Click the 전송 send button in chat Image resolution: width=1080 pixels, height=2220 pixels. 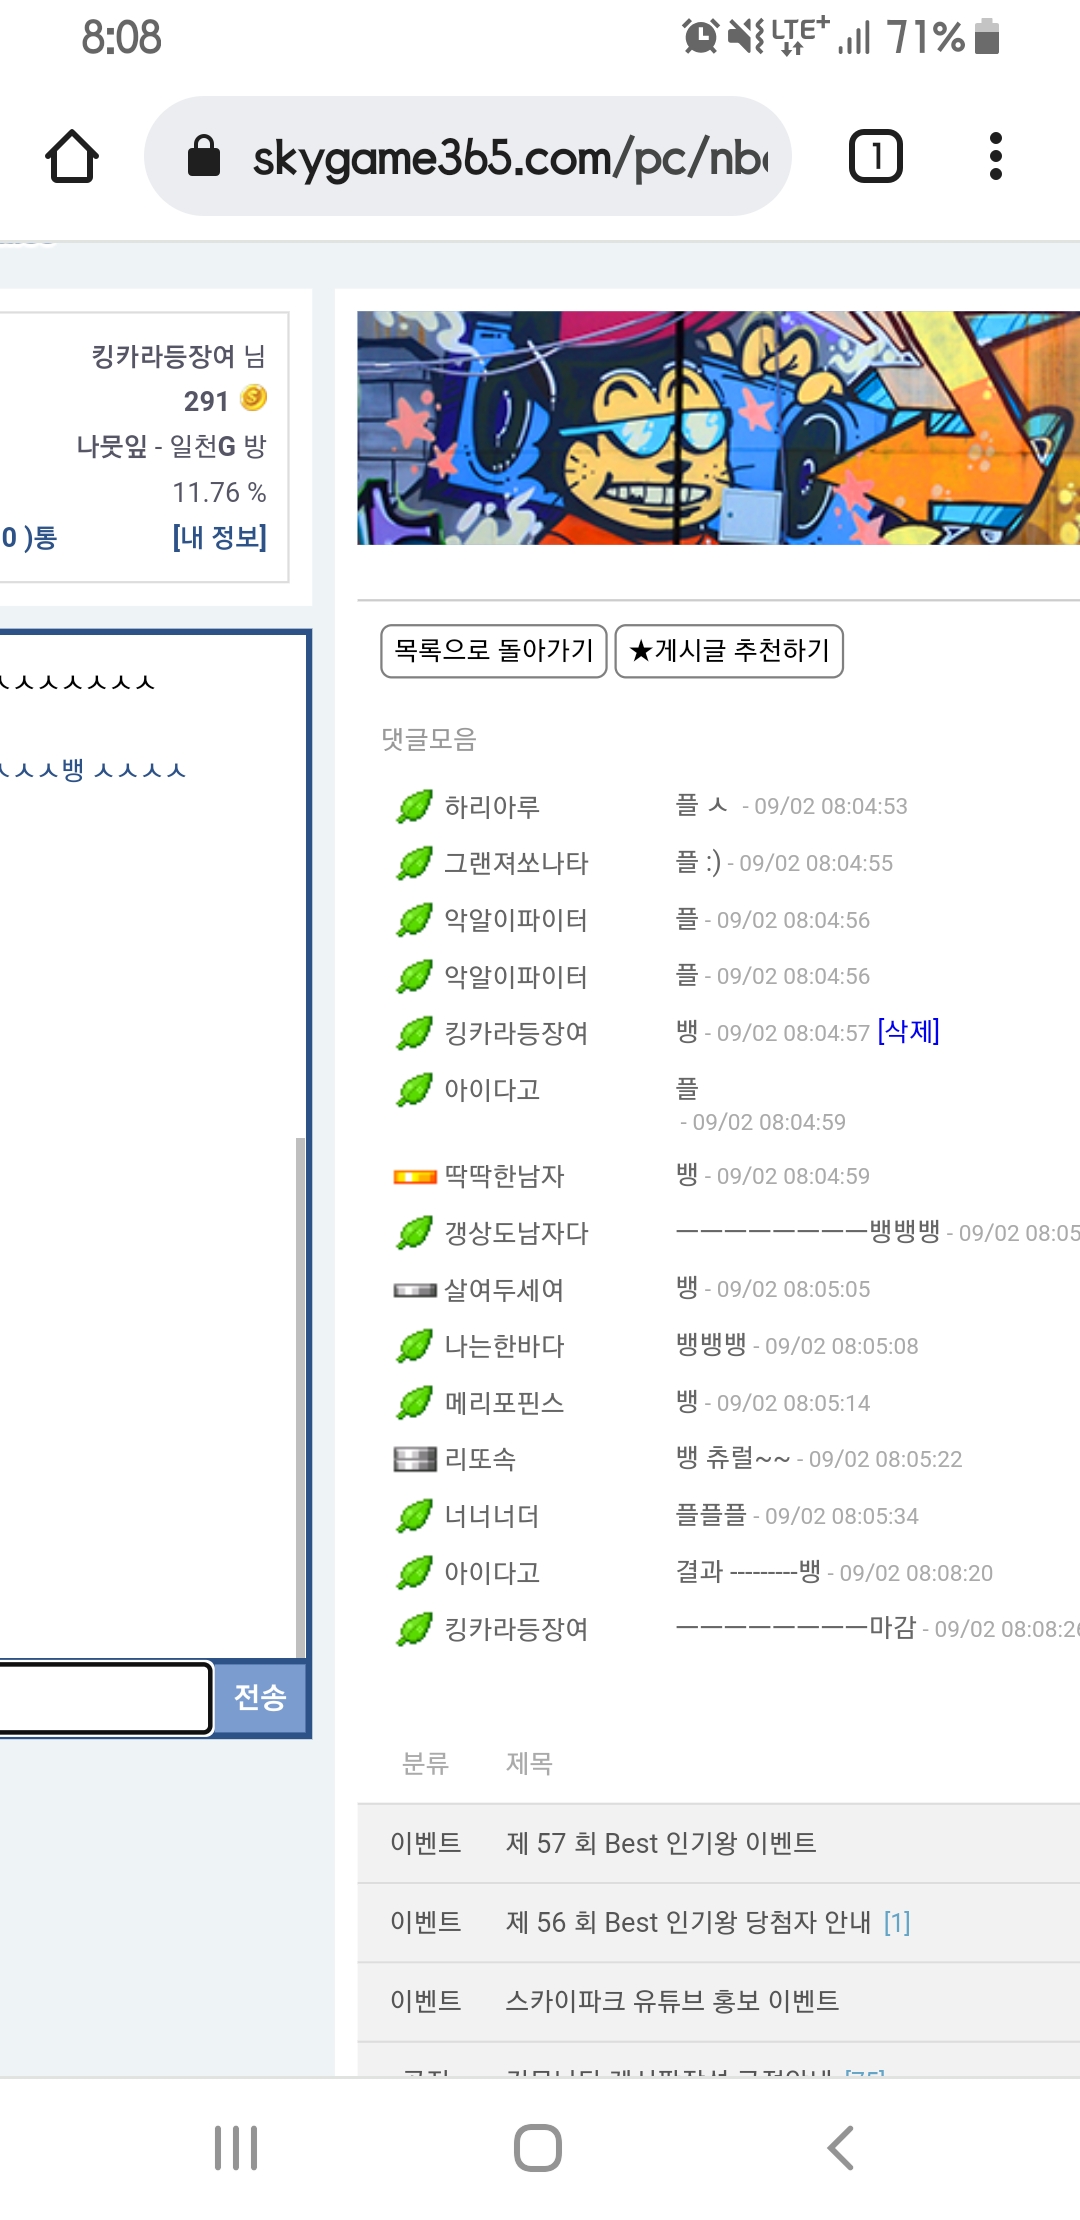pos(260,1697)
